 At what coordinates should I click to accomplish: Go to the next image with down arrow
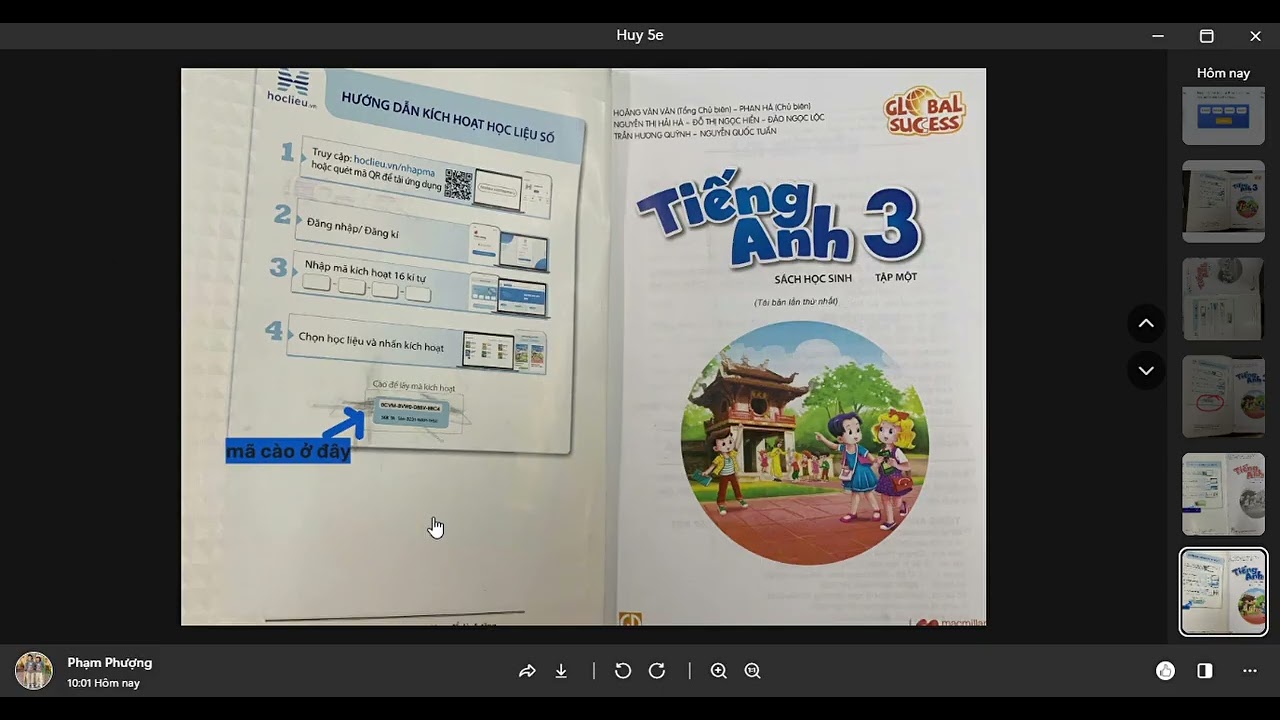coord(1146,370)
